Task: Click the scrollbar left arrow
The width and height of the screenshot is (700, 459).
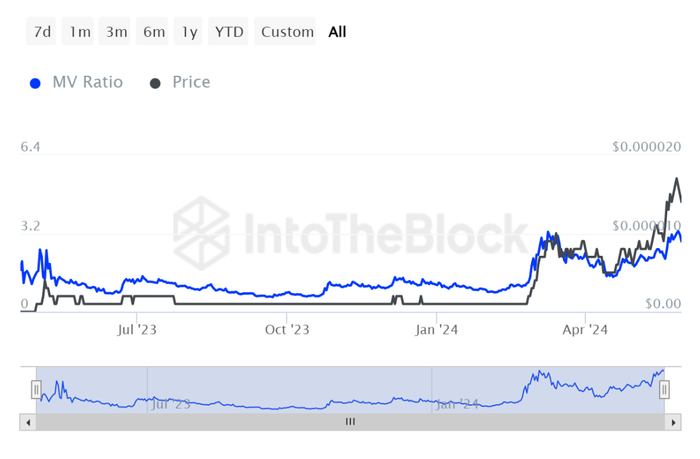Action: pyautogui.click(x=28, y=422)
